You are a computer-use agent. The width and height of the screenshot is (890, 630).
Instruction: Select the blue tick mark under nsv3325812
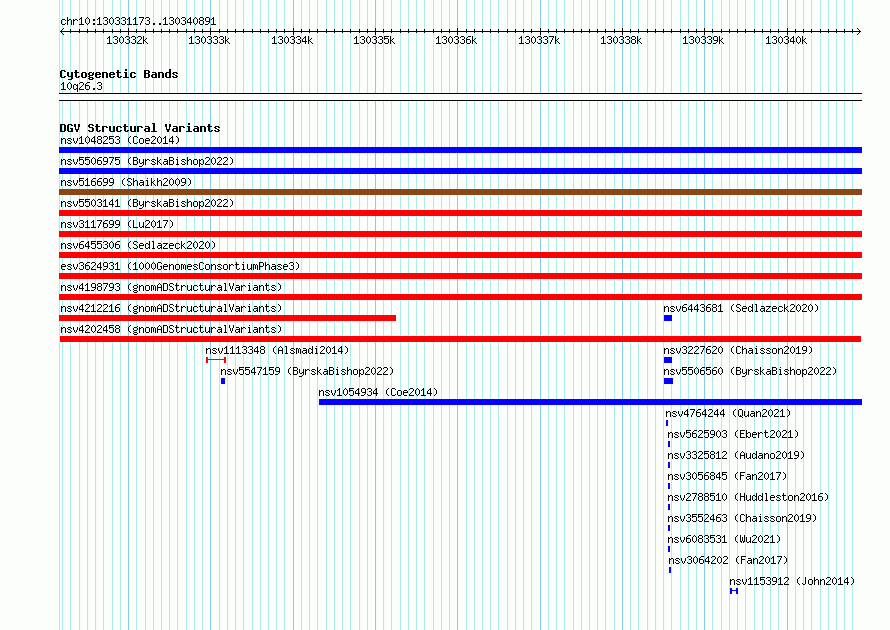coord(669,465)
